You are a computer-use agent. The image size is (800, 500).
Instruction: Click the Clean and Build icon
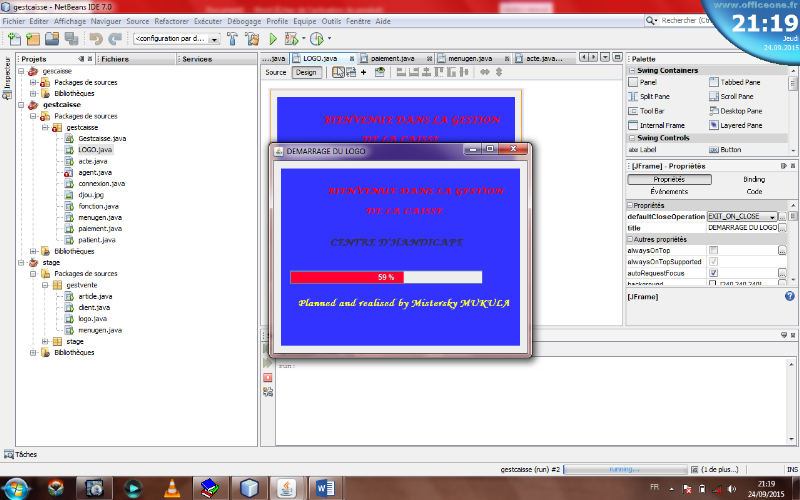[x=252, y=39]
